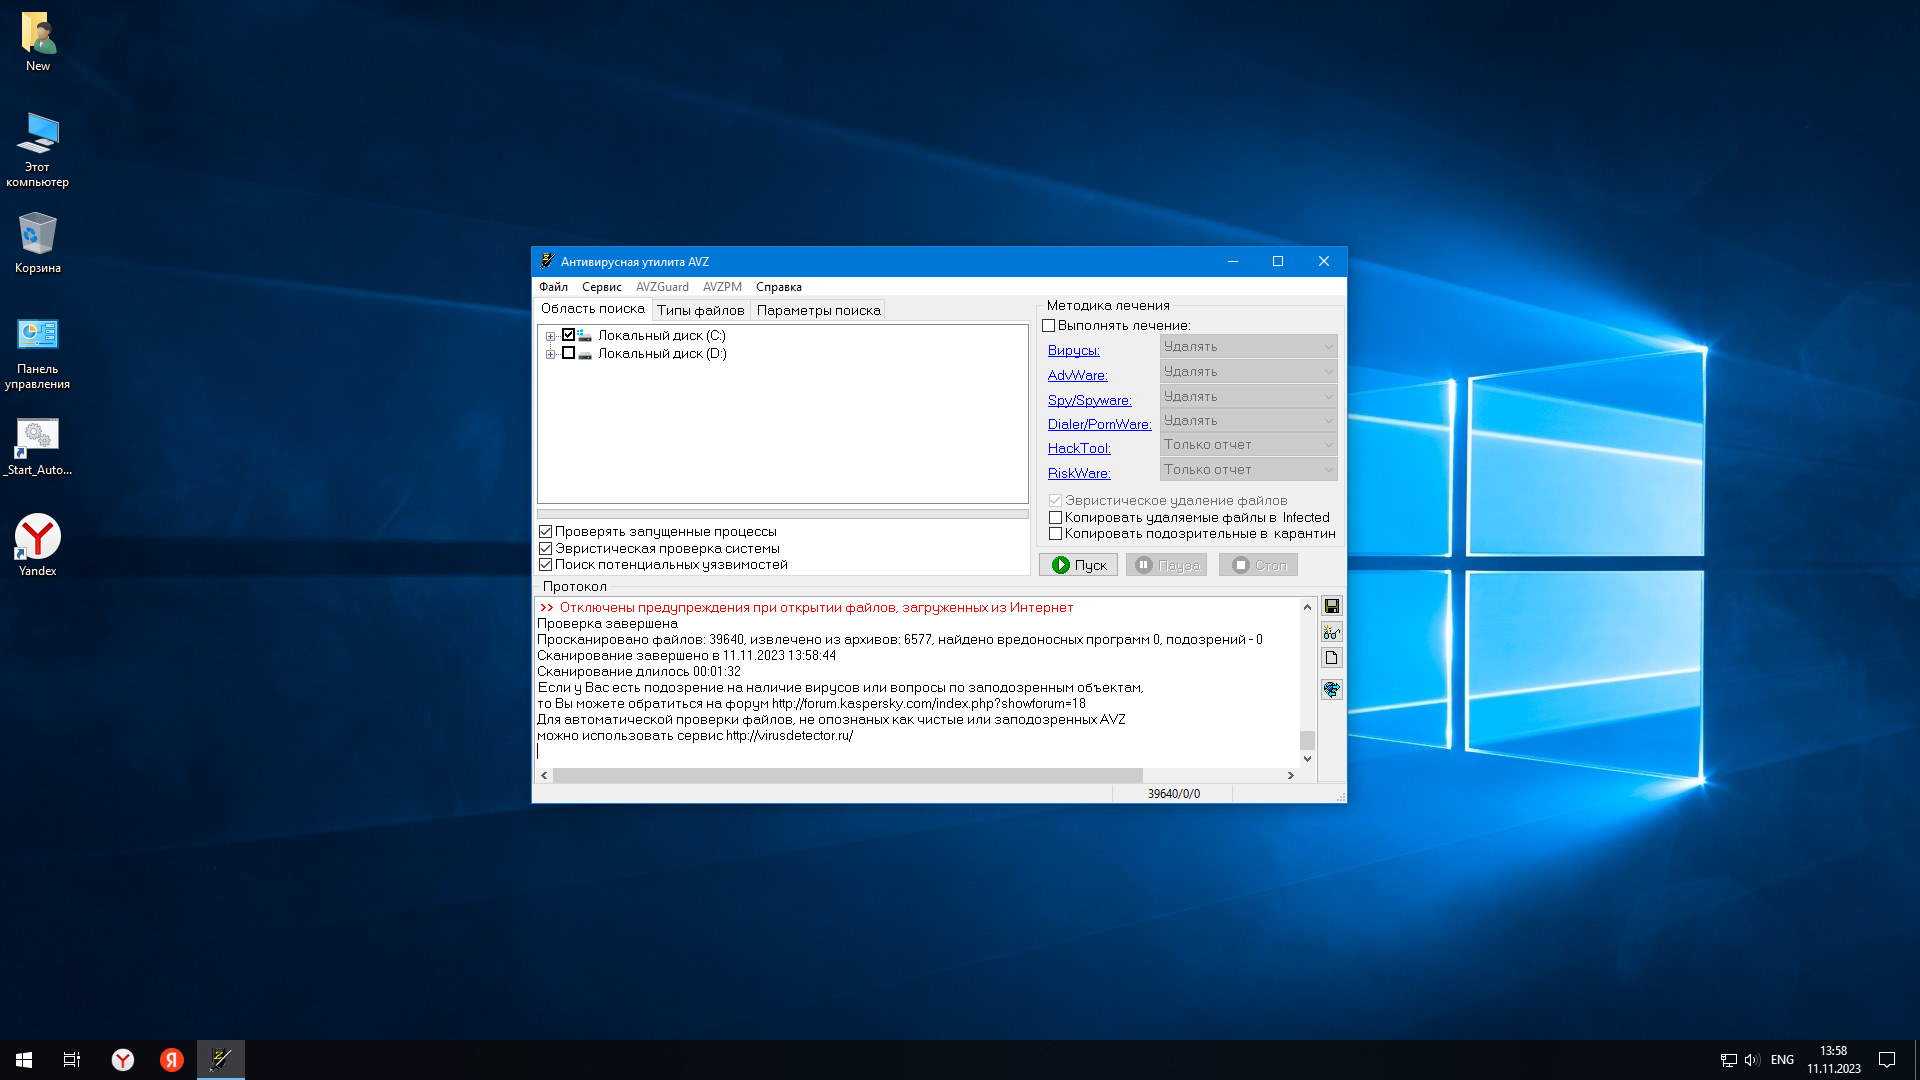Screen dimensions: 1920x1080
Task: Expand the Локальный диск (D:) tree node
Action: pos(550,354)
